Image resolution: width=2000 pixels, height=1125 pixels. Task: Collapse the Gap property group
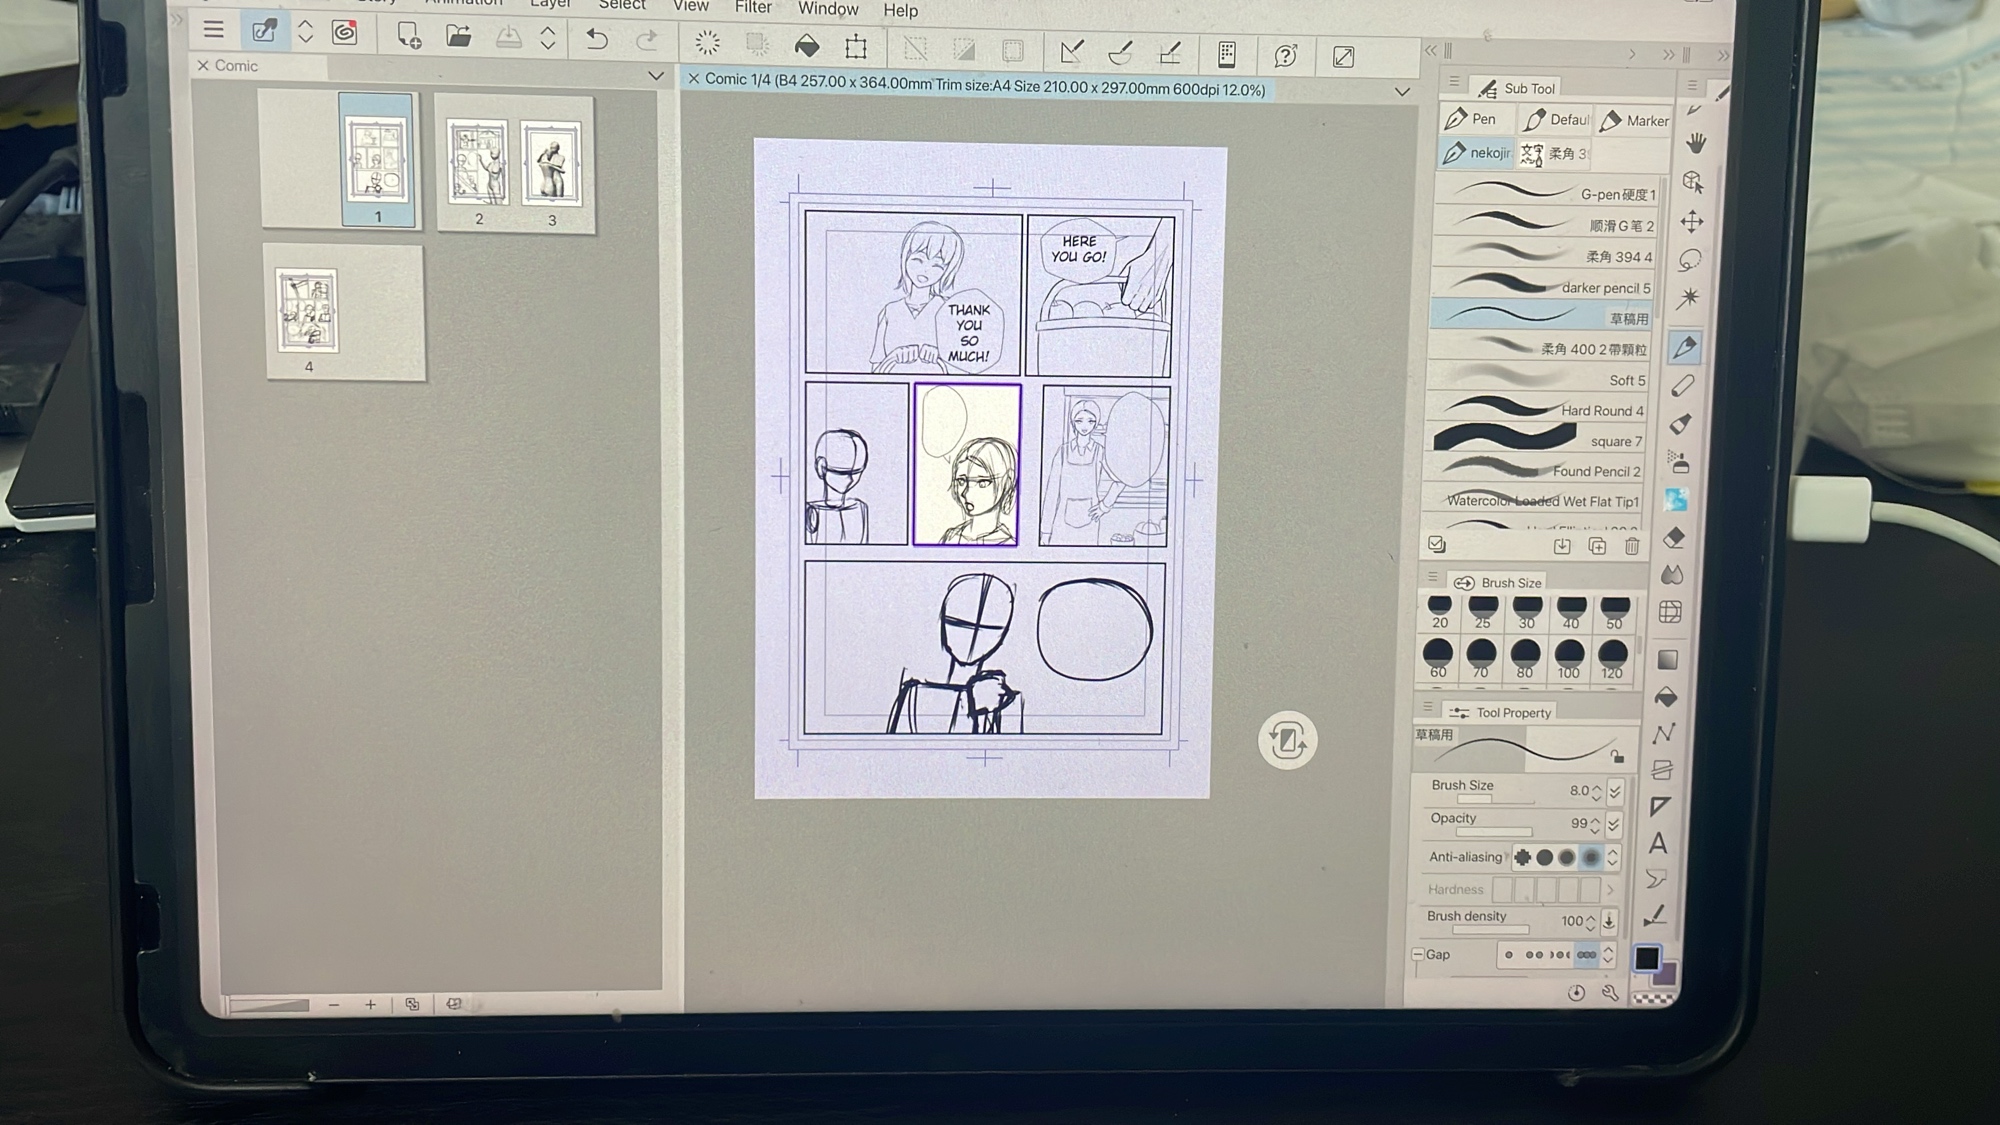pos(1418,955)
